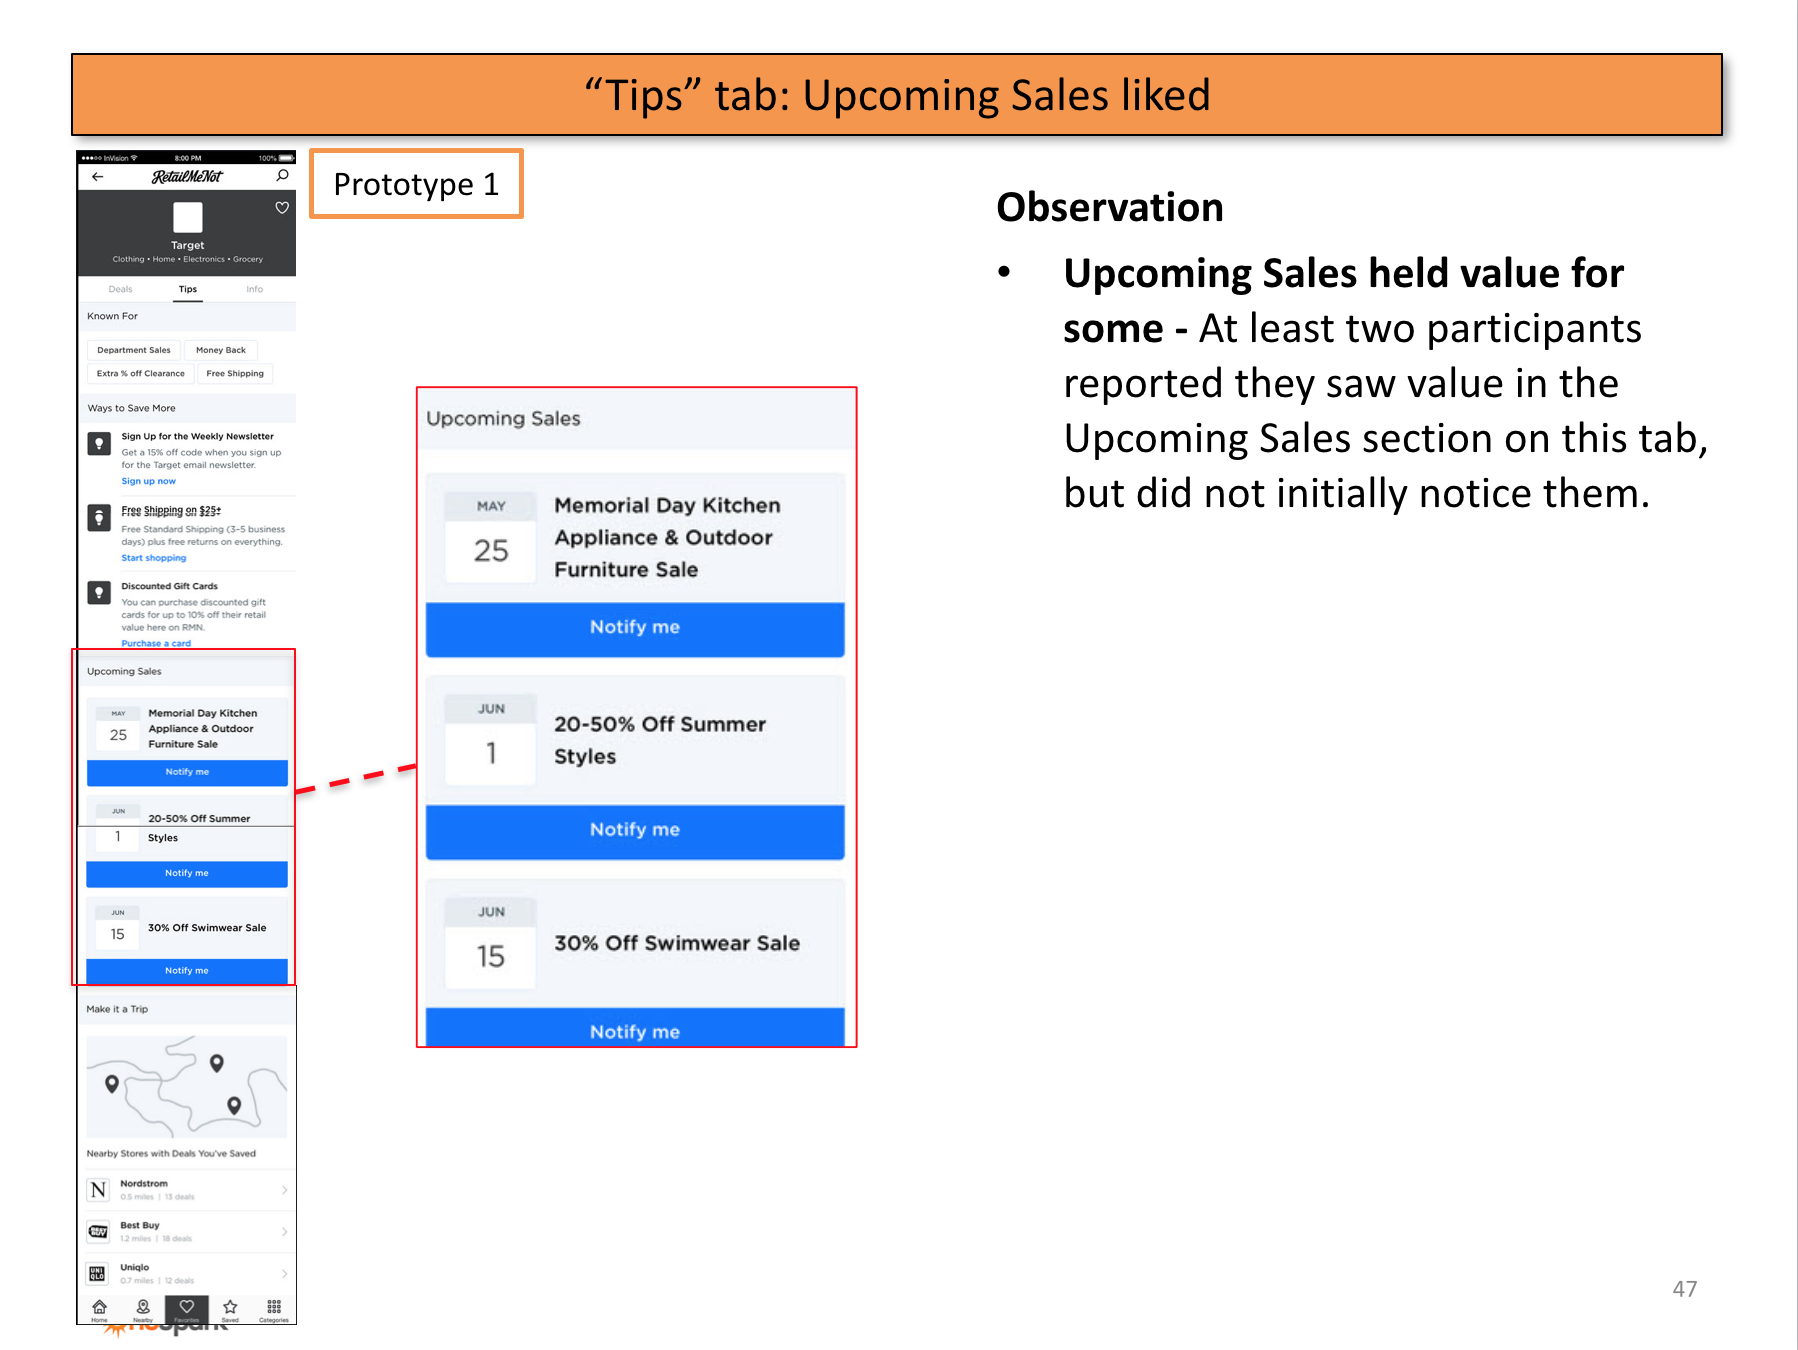Screen dimensions: 1798x1350
Task: Expand Uniqlo row with its chevron
Action: [284, 1273]
